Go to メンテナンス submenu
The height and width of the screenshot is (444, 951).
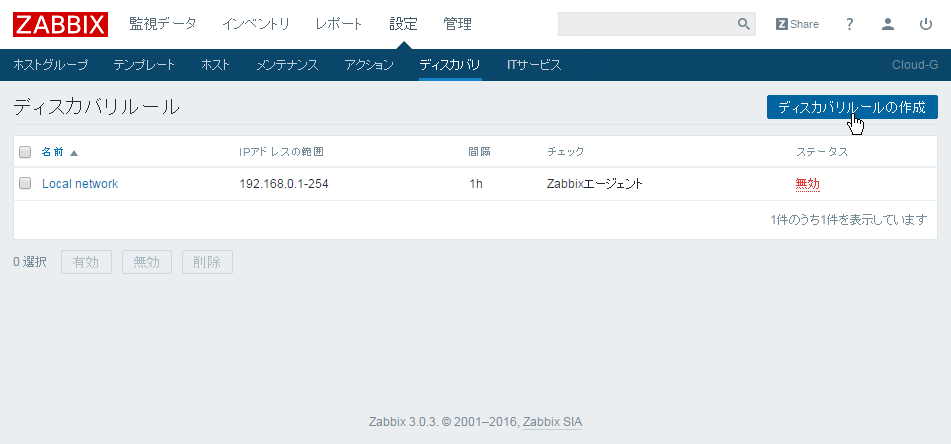click(x=287, y=65)
